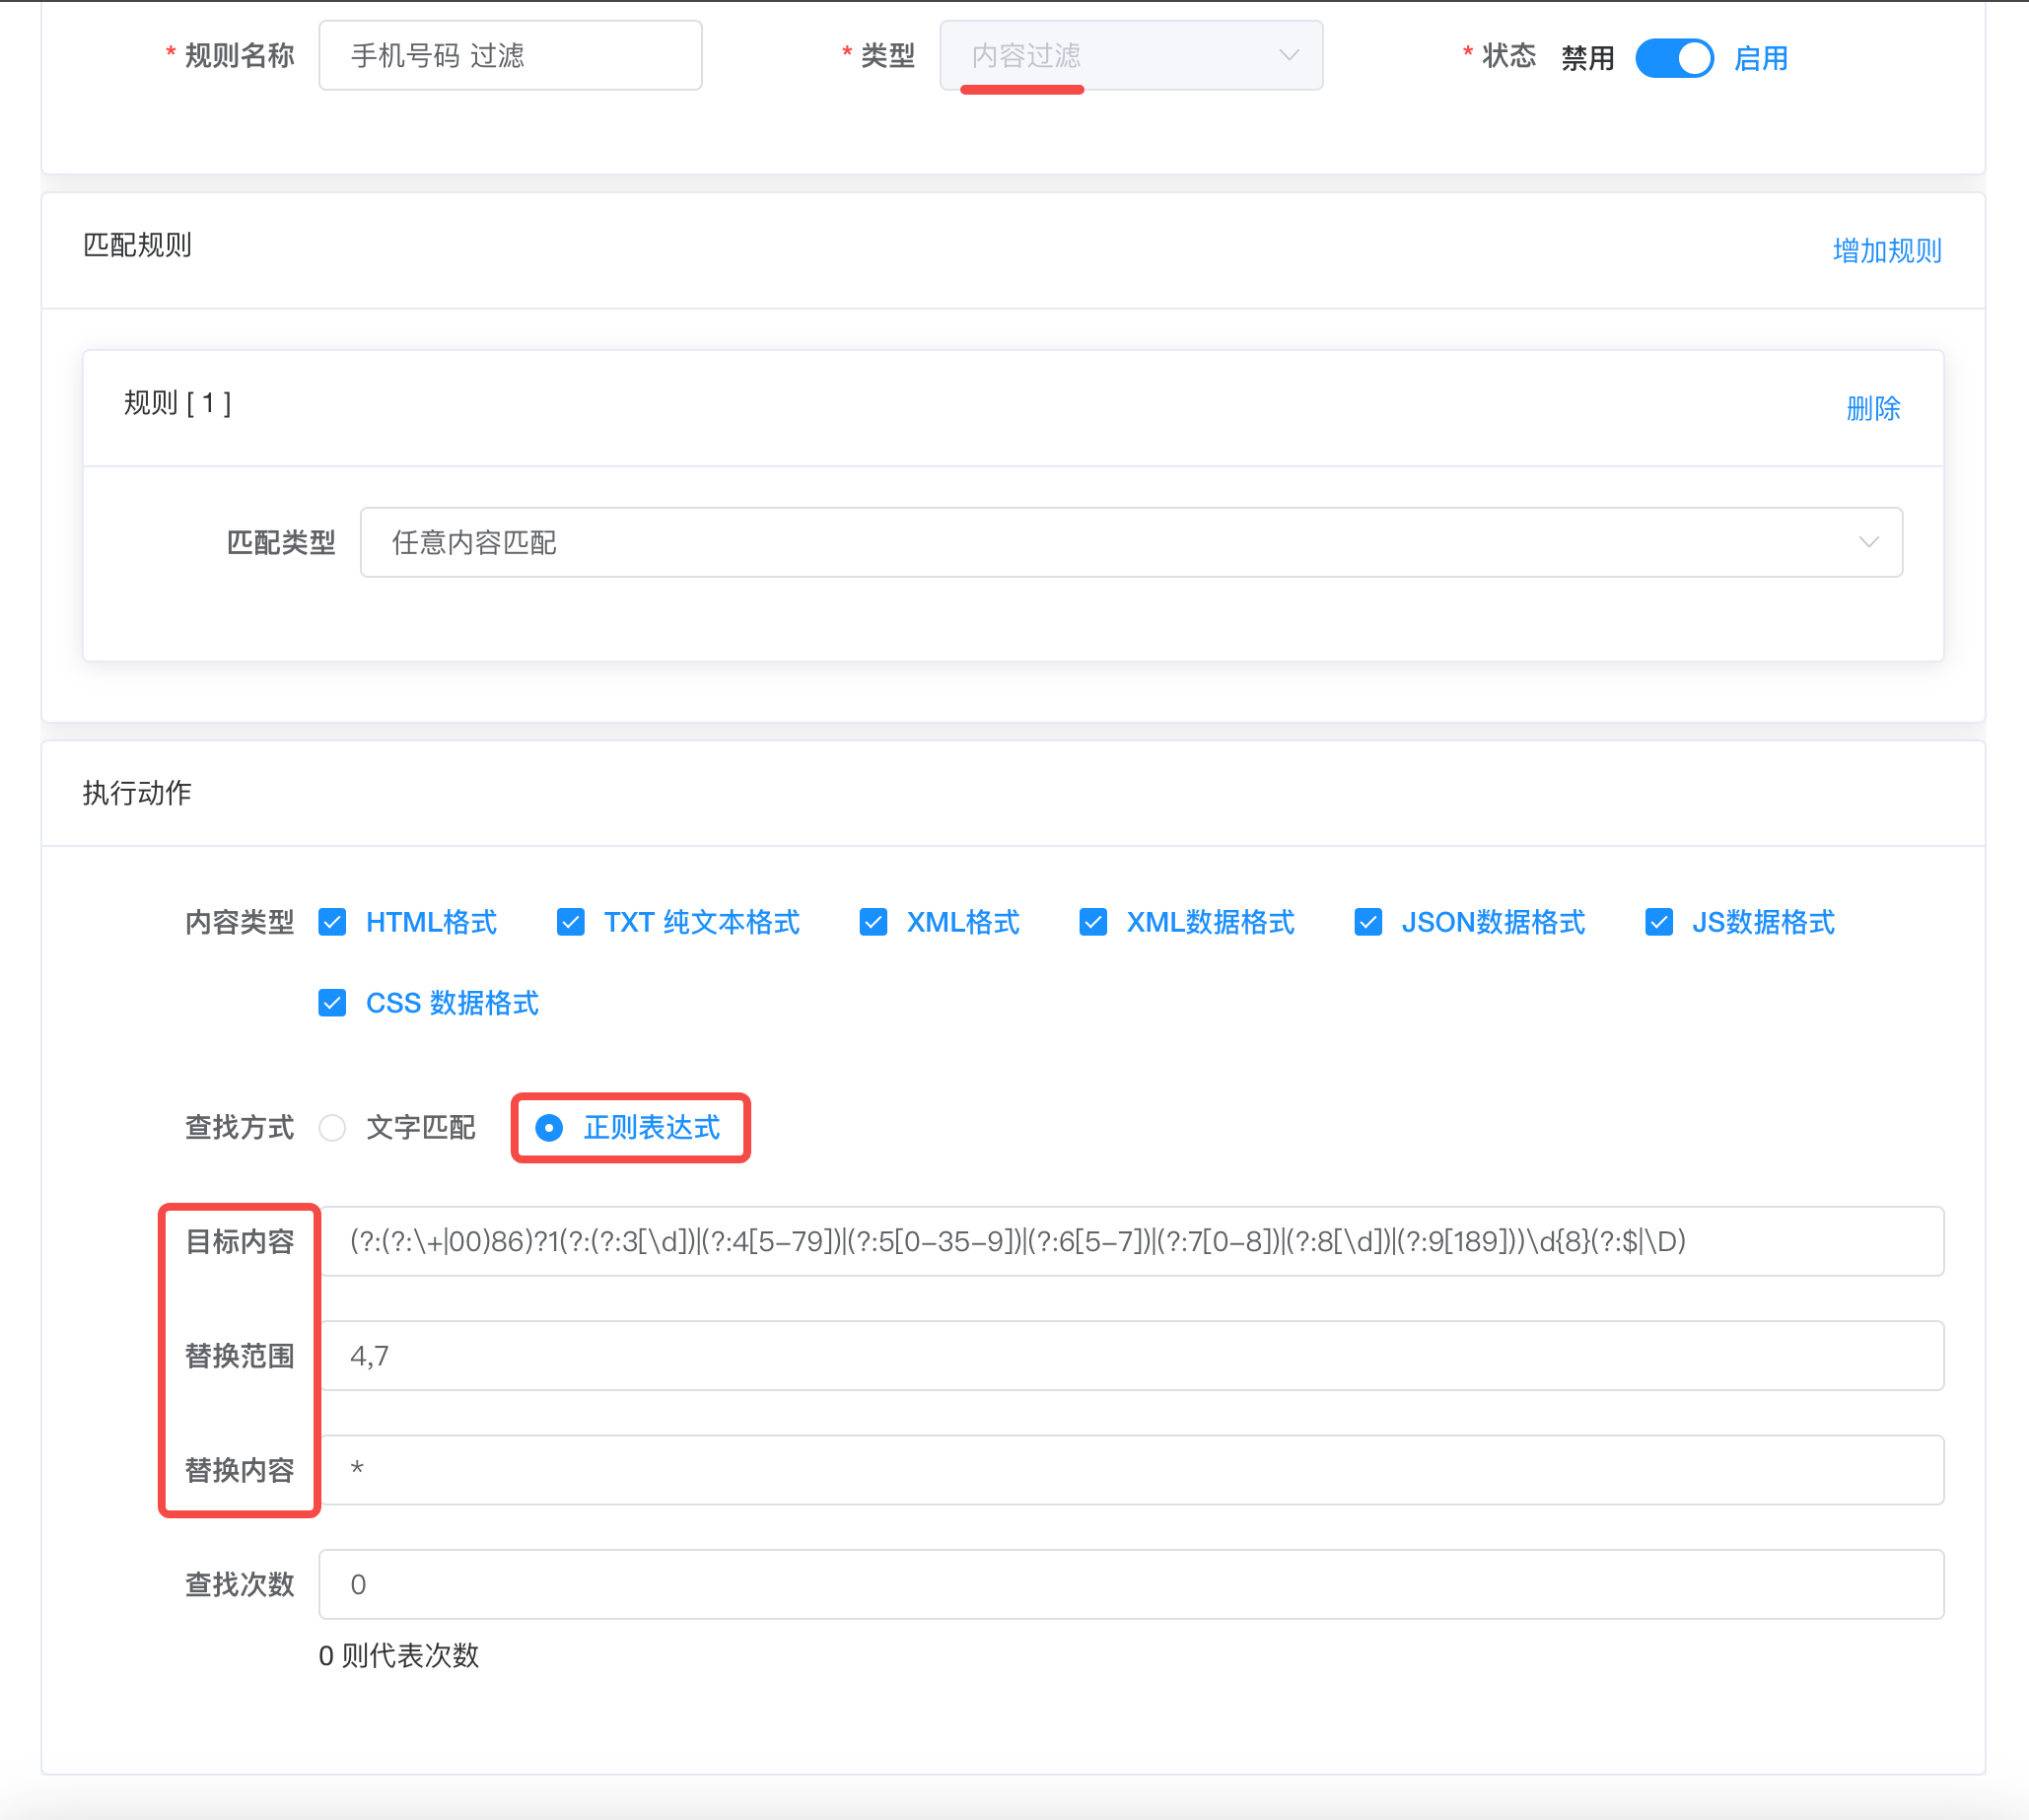Screen dimensions: 2029x1820
Task: Click the 规则 [ 1 ] header text
Action: pos(178,403)
